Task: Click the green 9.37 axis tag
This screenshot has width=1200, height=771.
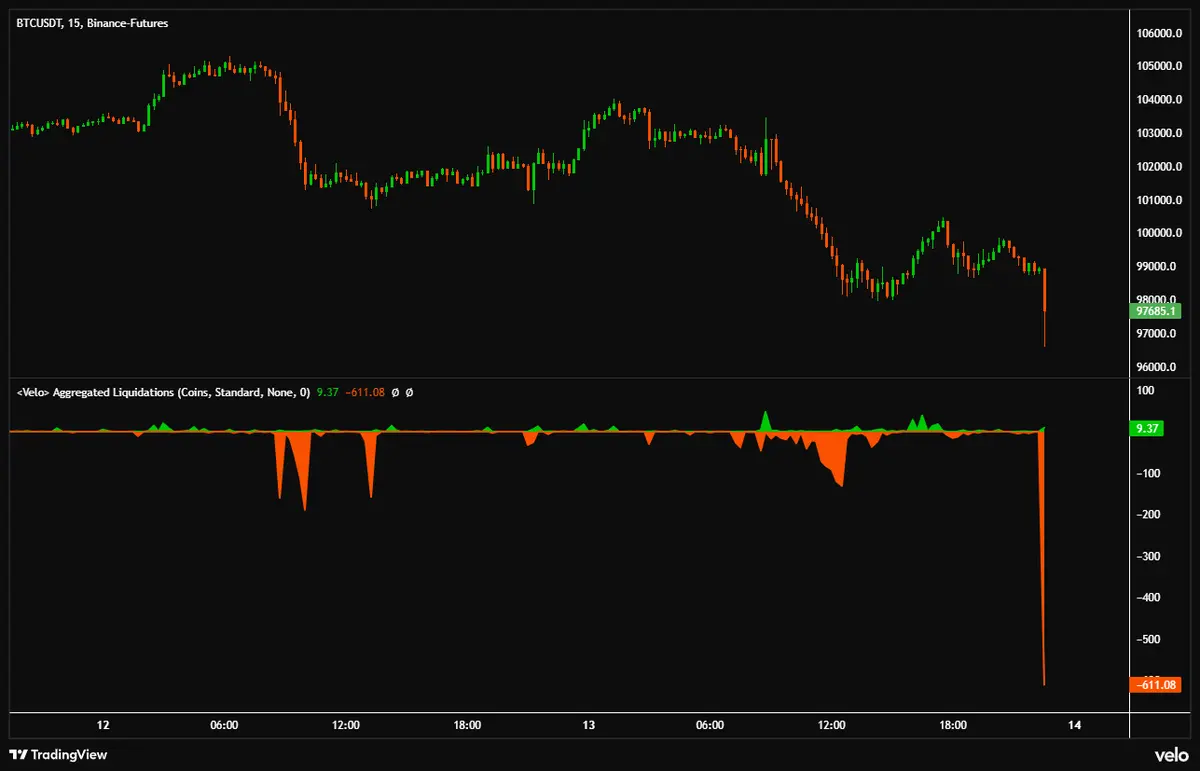Action: pos(1147,428)
